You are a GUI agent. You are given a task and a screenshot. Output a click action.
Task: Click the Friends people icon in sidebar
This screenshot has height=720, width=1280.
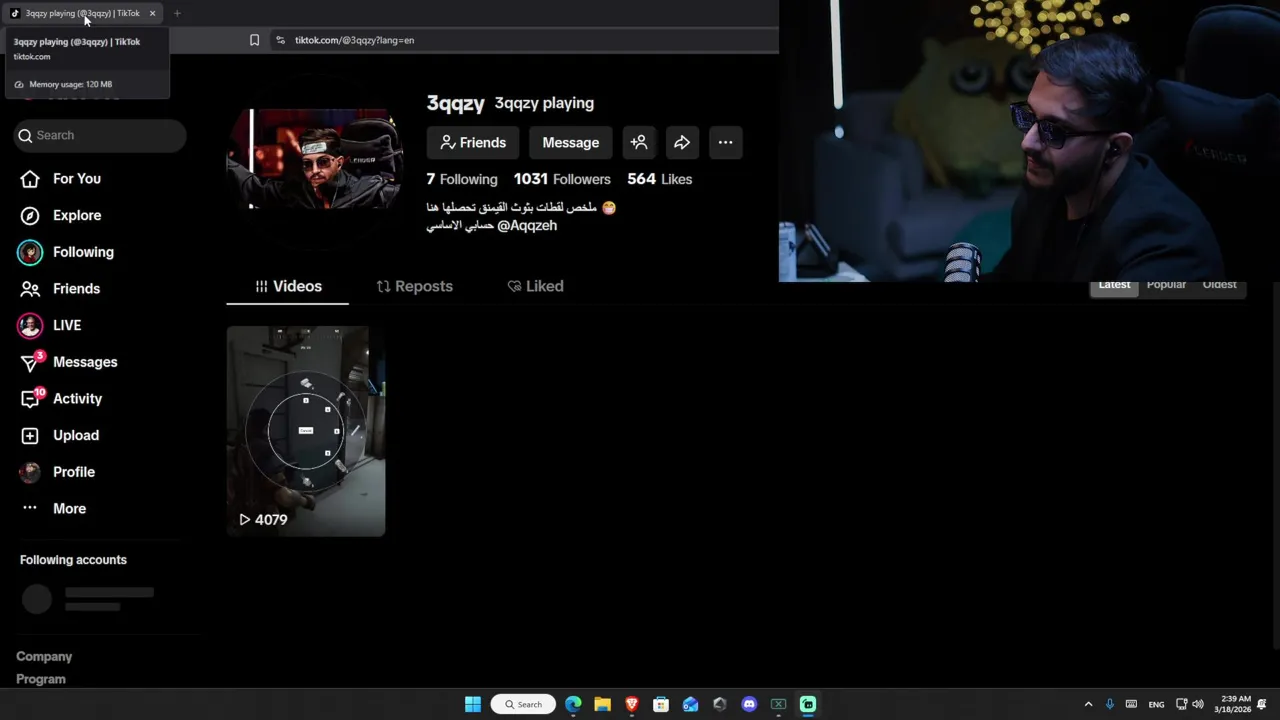pyautogui.click(x=30, y=289)
